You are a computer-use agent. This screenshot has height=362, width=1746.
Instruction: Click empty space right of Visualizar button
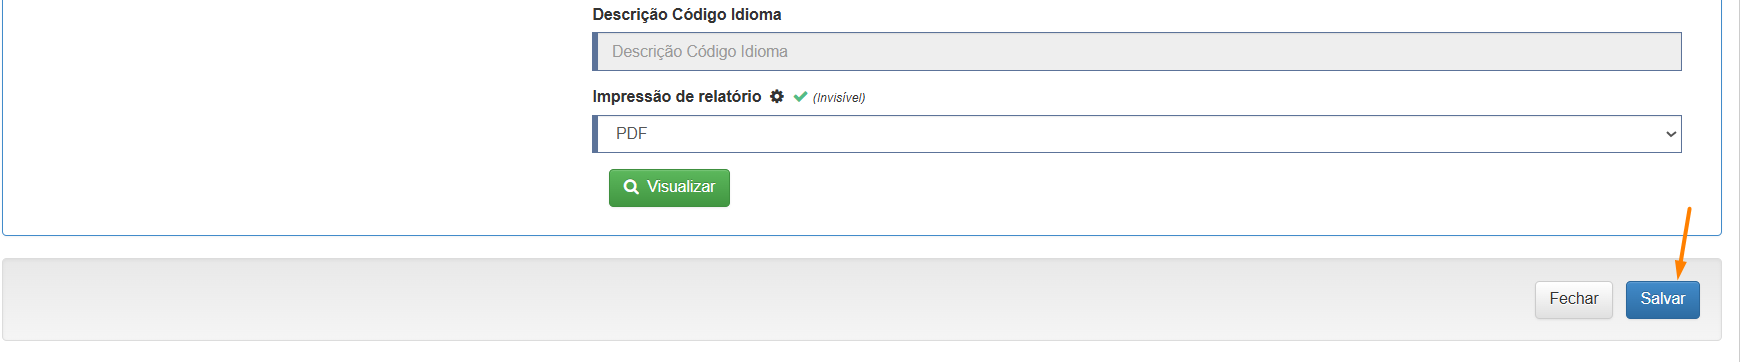1200,188
